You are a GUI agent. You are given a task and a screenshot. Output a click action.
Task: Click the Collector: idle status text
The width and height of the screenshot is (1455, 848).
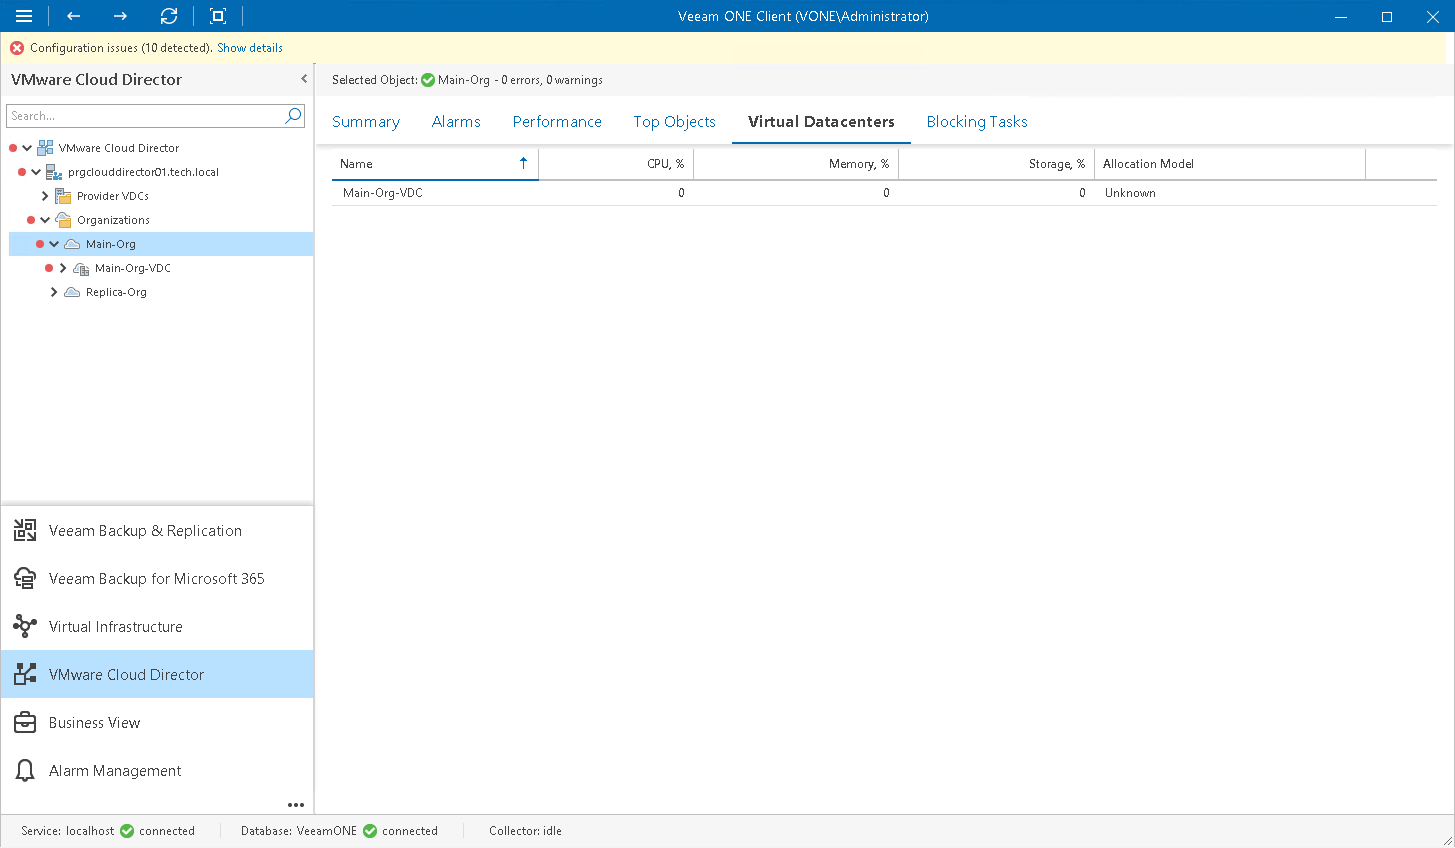click(525, 831)
